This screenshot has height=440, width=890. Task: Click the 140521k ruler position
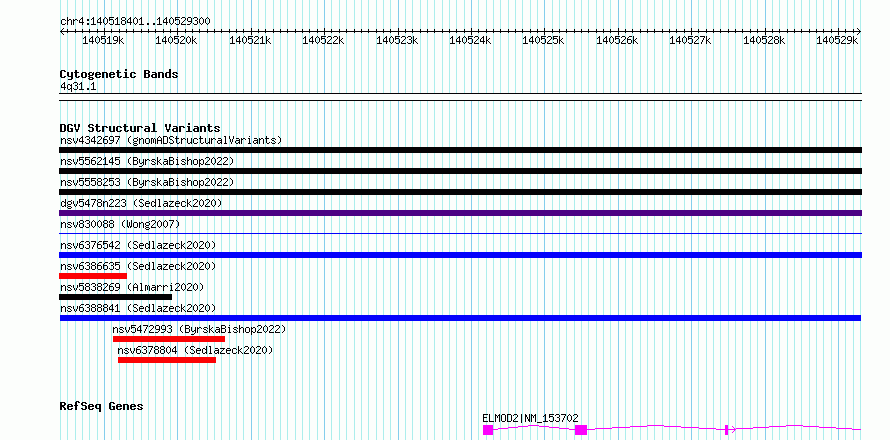pos(250,40)
